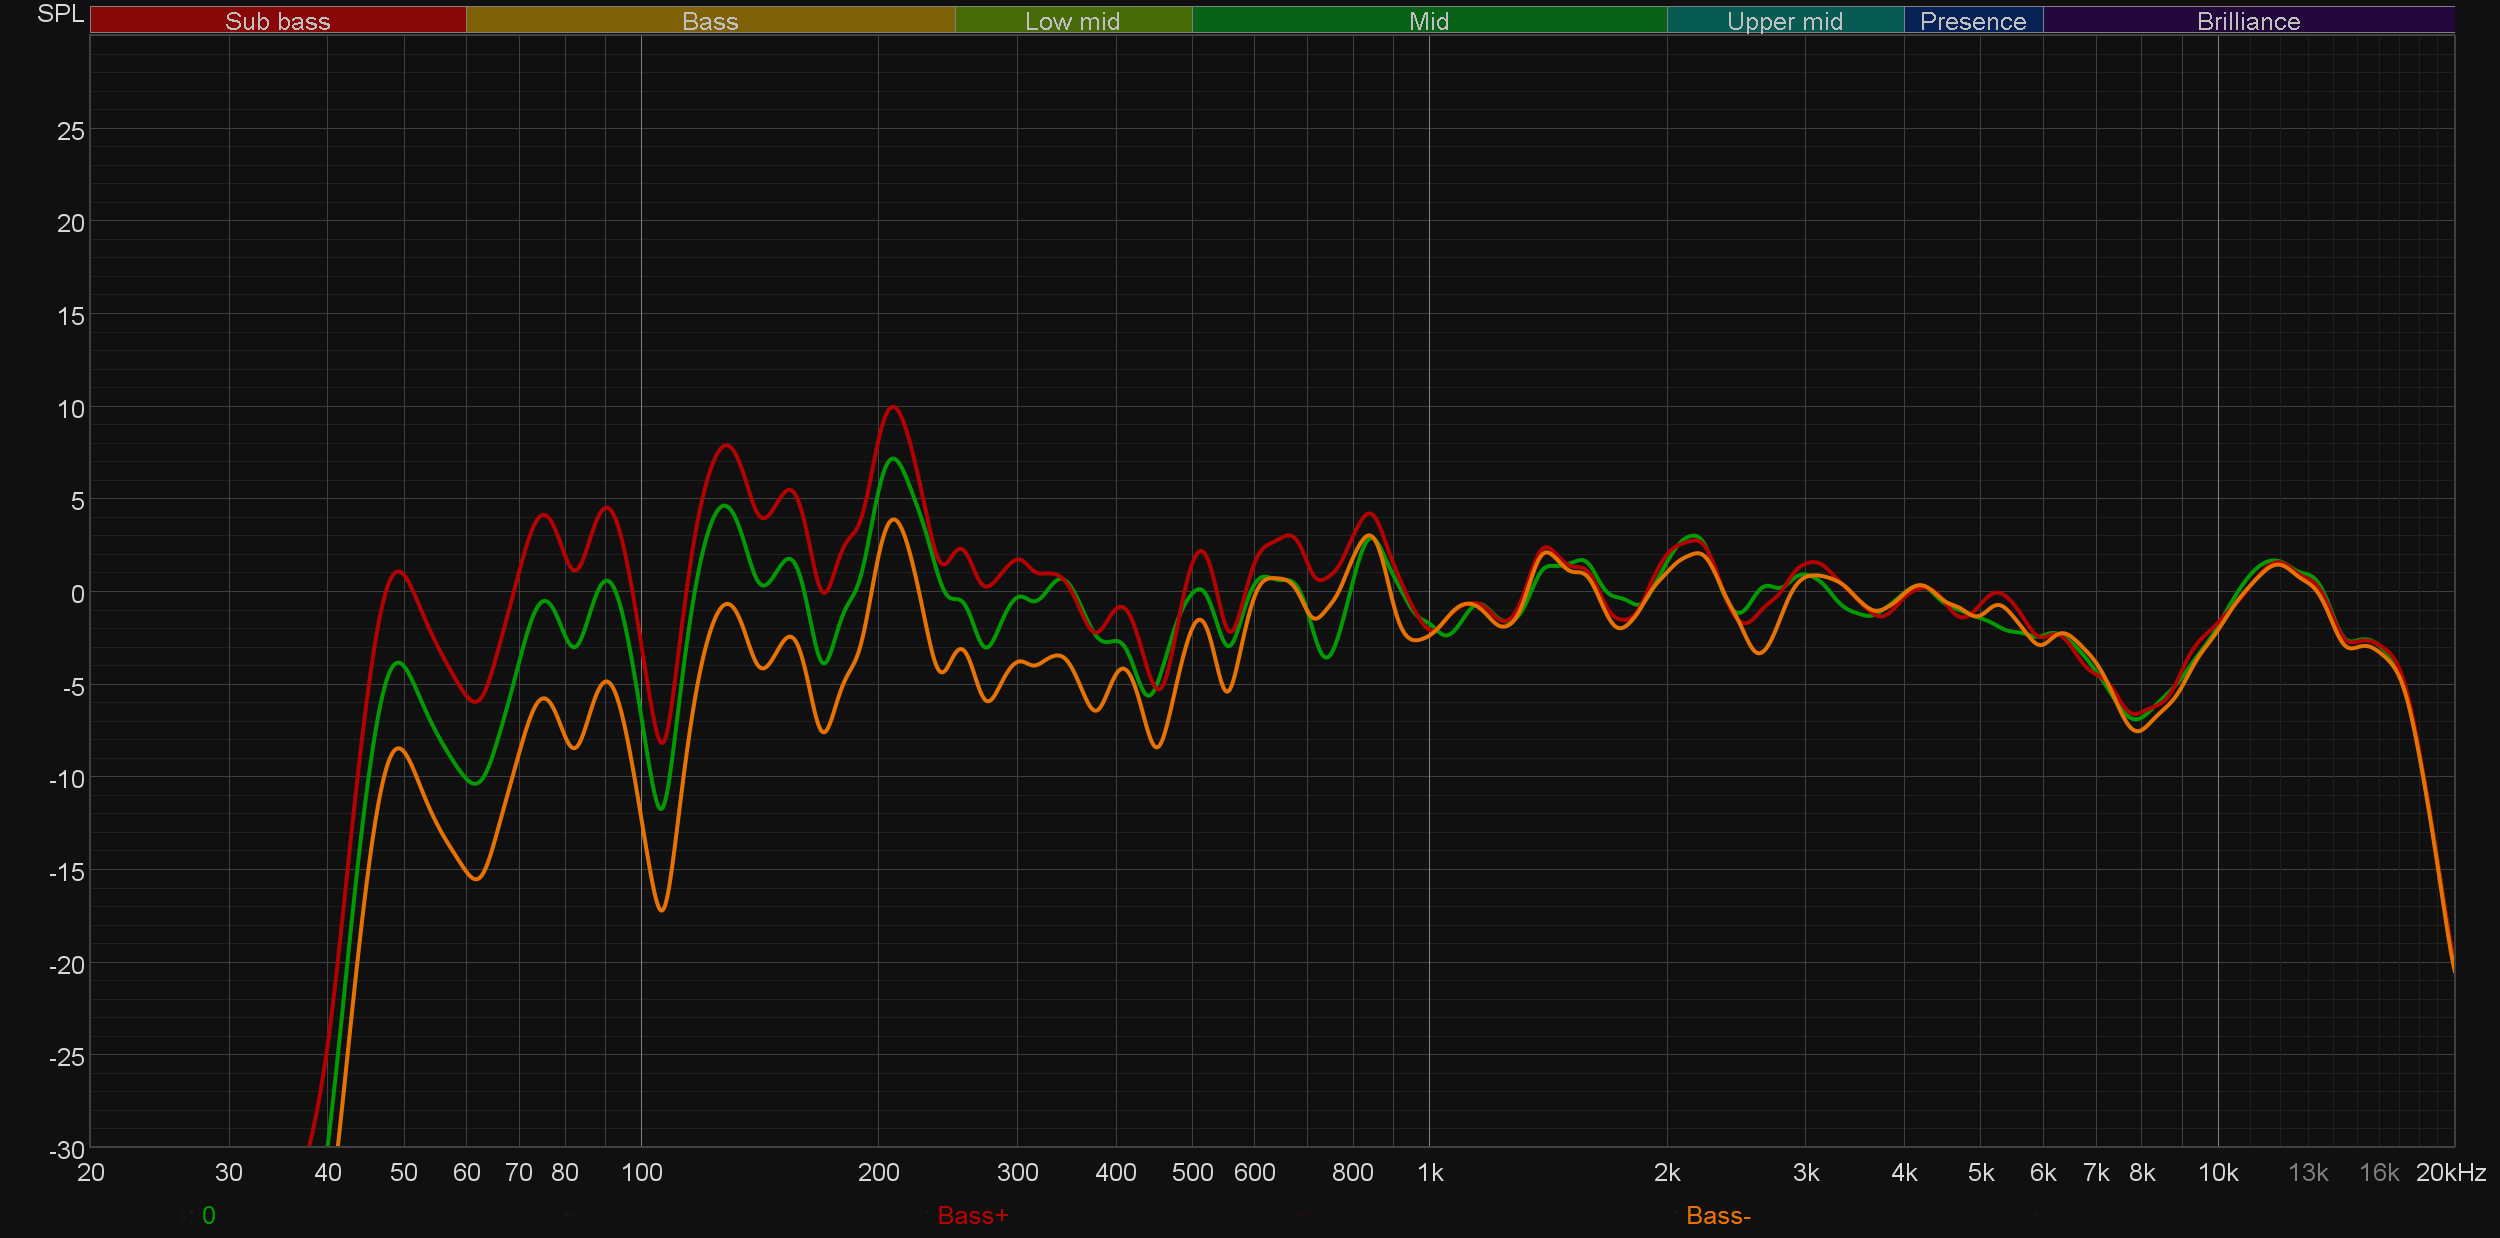2500x1238 pixels.
Task: Select the Mid frequency band header
Action: pyautogui.click(x=1428, y=21)
